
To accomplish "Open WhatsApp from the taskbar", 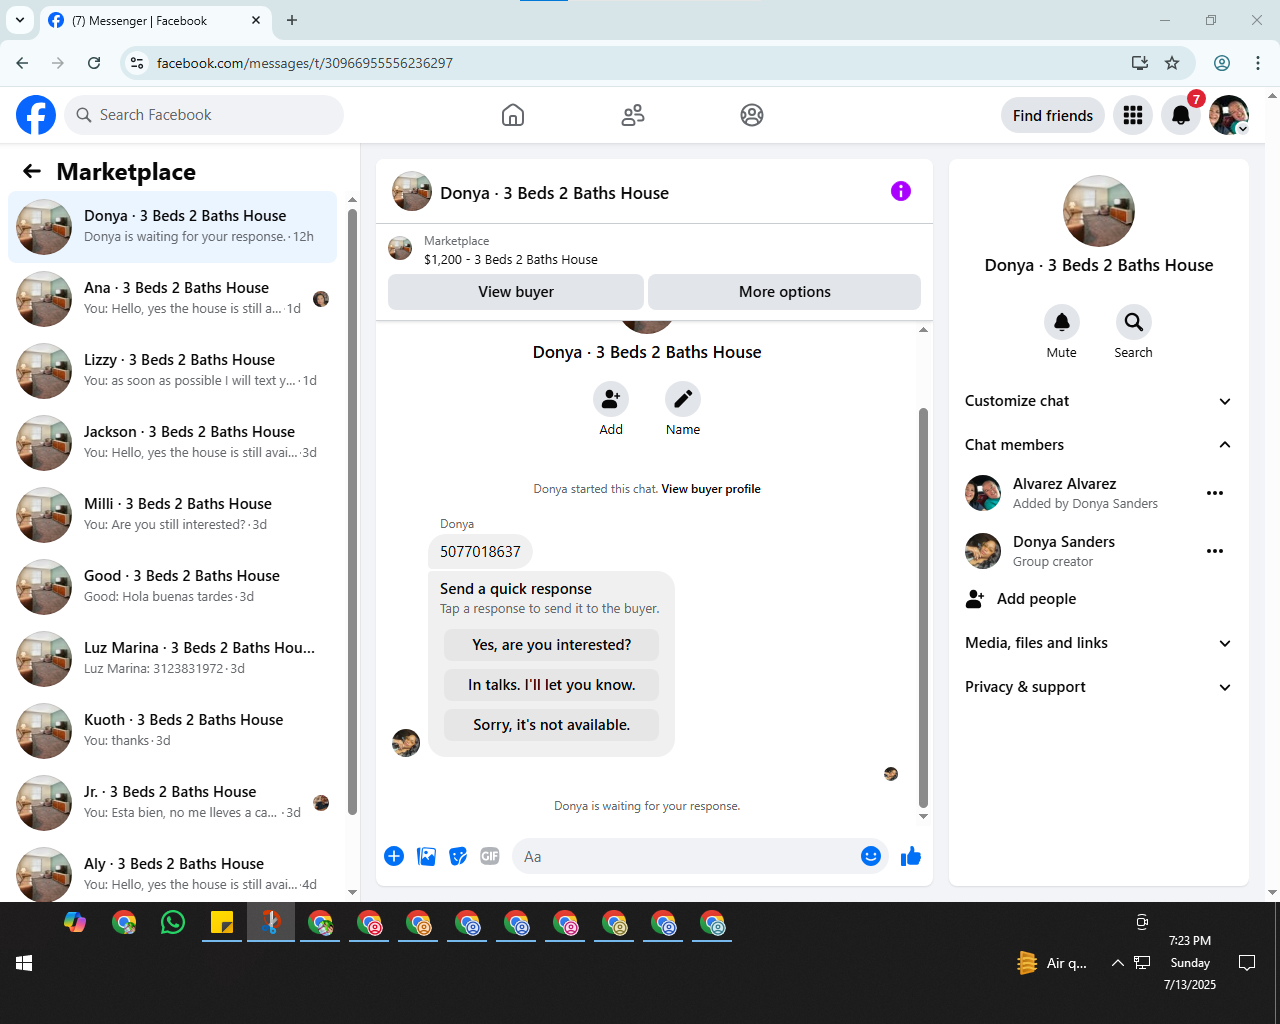I will (x=173, y=922).
